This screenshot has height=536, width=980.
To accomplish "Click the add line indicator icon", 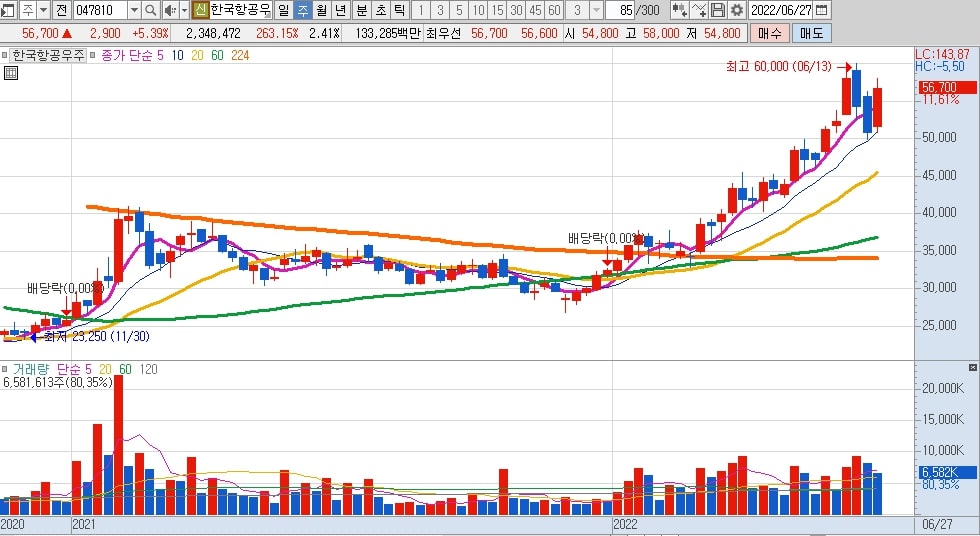I will point(699,10).
